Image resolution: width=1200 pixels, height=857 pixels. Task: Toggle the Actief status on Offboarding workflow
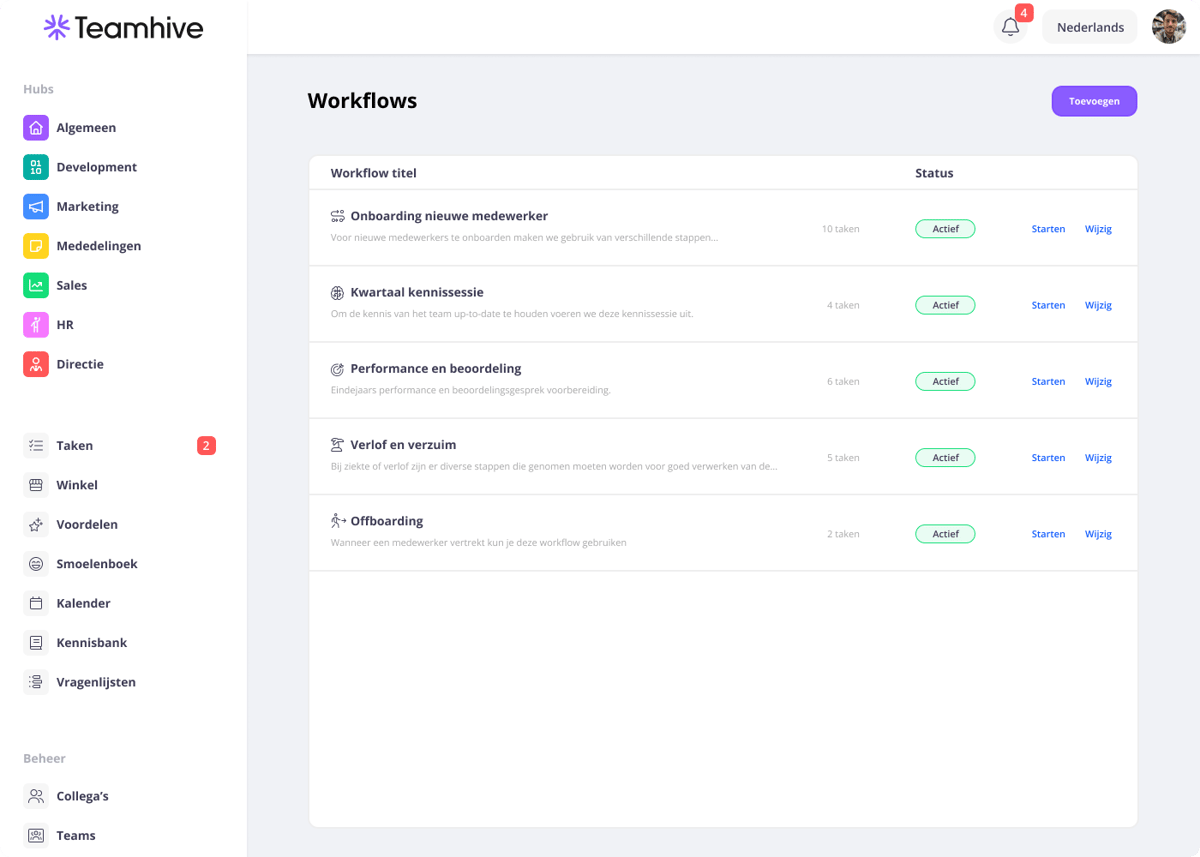(944, 533)
